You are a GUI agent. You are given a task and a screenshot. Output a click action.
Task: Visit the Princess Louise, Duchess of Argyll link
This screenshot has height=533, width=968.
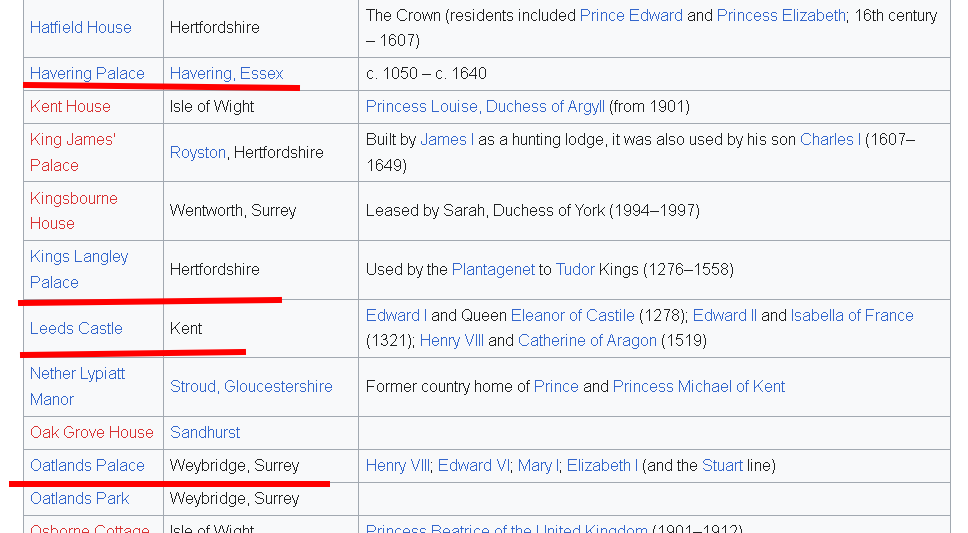pyautogui.click(x=485, y=106)
